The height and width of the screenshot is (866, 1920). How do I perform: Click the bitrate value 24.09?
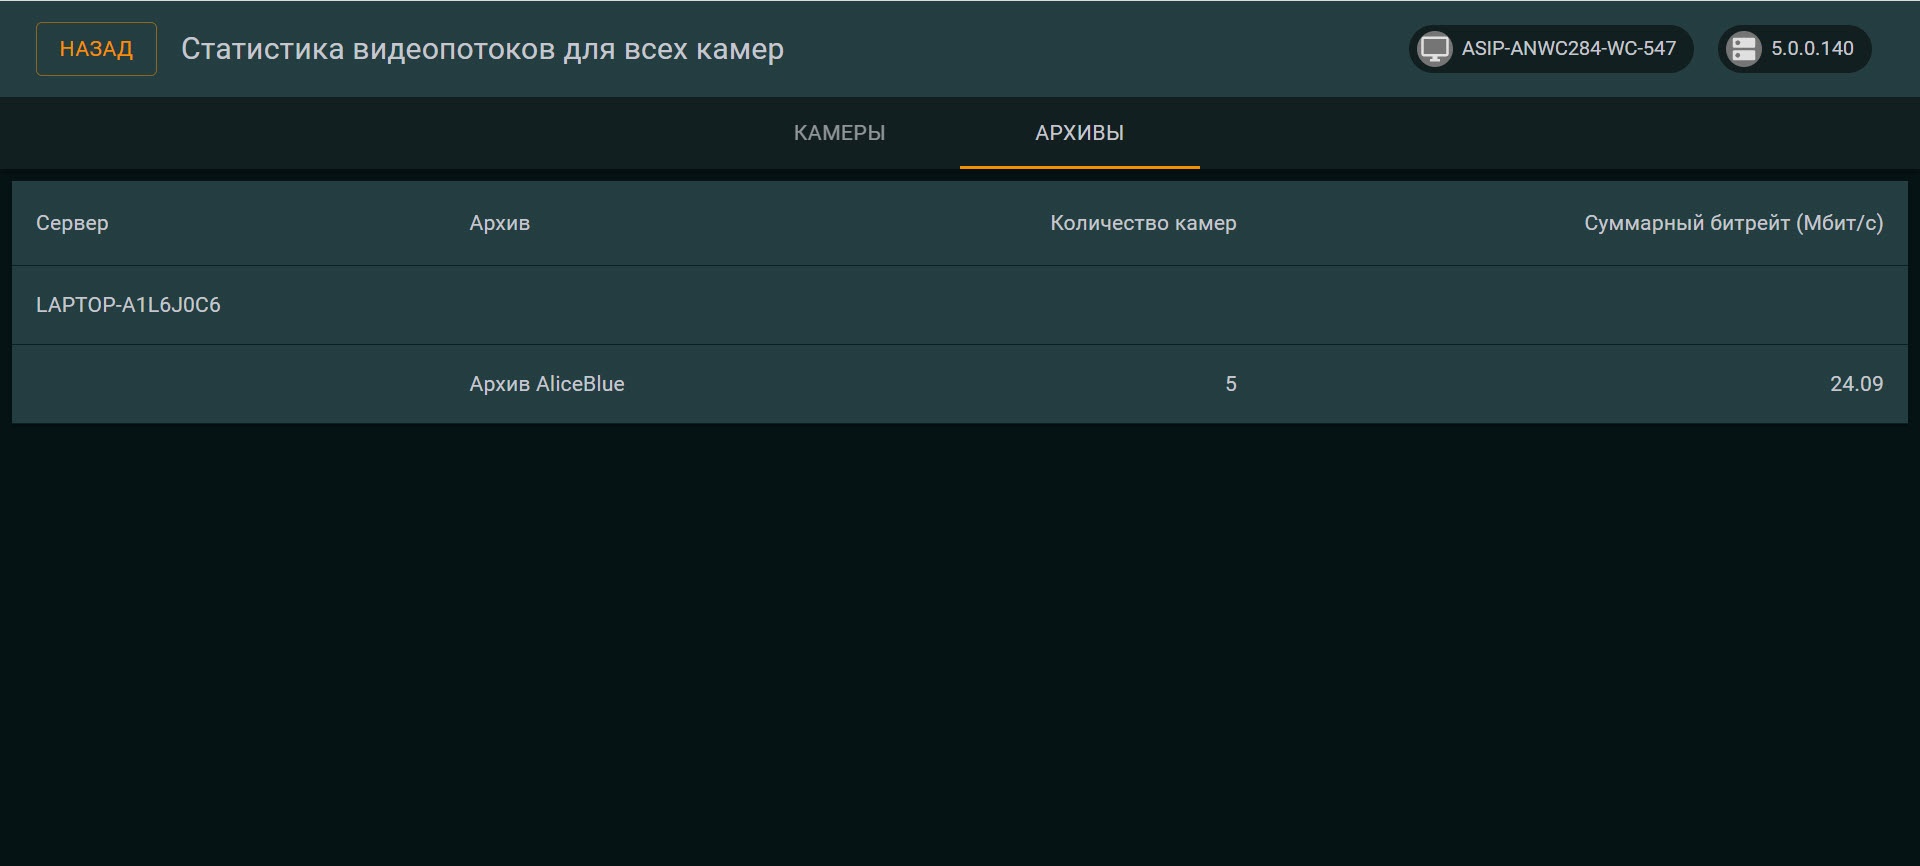(1855, 384)
